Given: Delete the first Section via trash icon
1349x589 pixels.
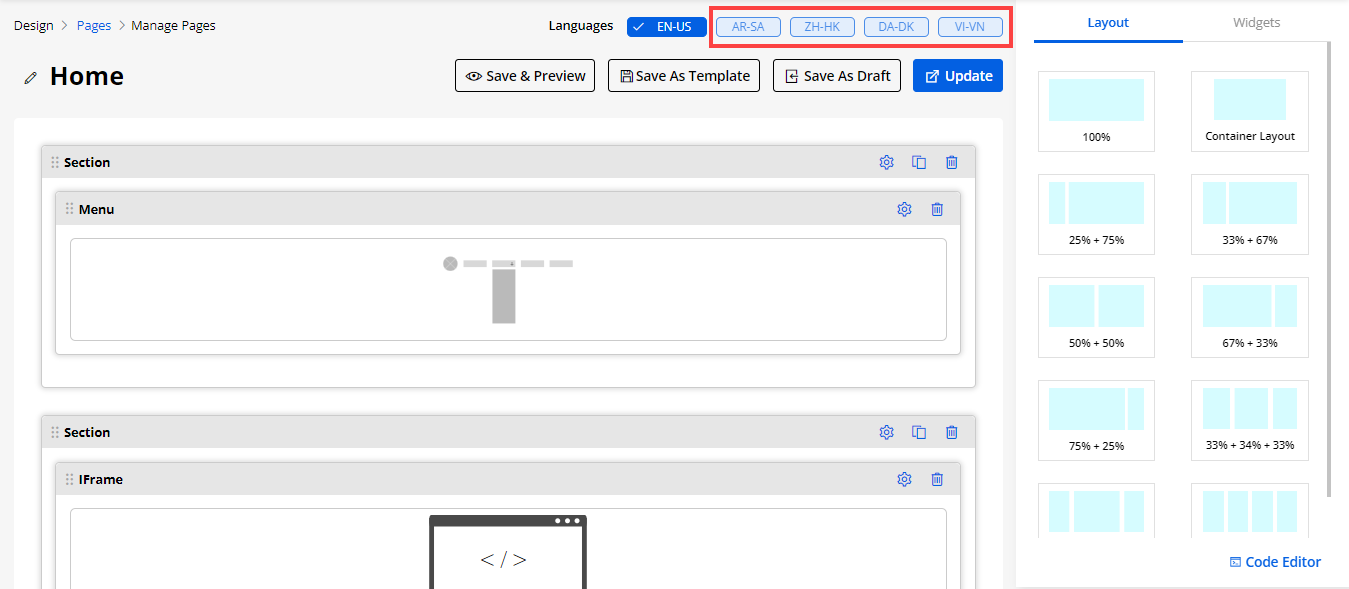Looking at the screenshot, I should [x=952, y=162].
